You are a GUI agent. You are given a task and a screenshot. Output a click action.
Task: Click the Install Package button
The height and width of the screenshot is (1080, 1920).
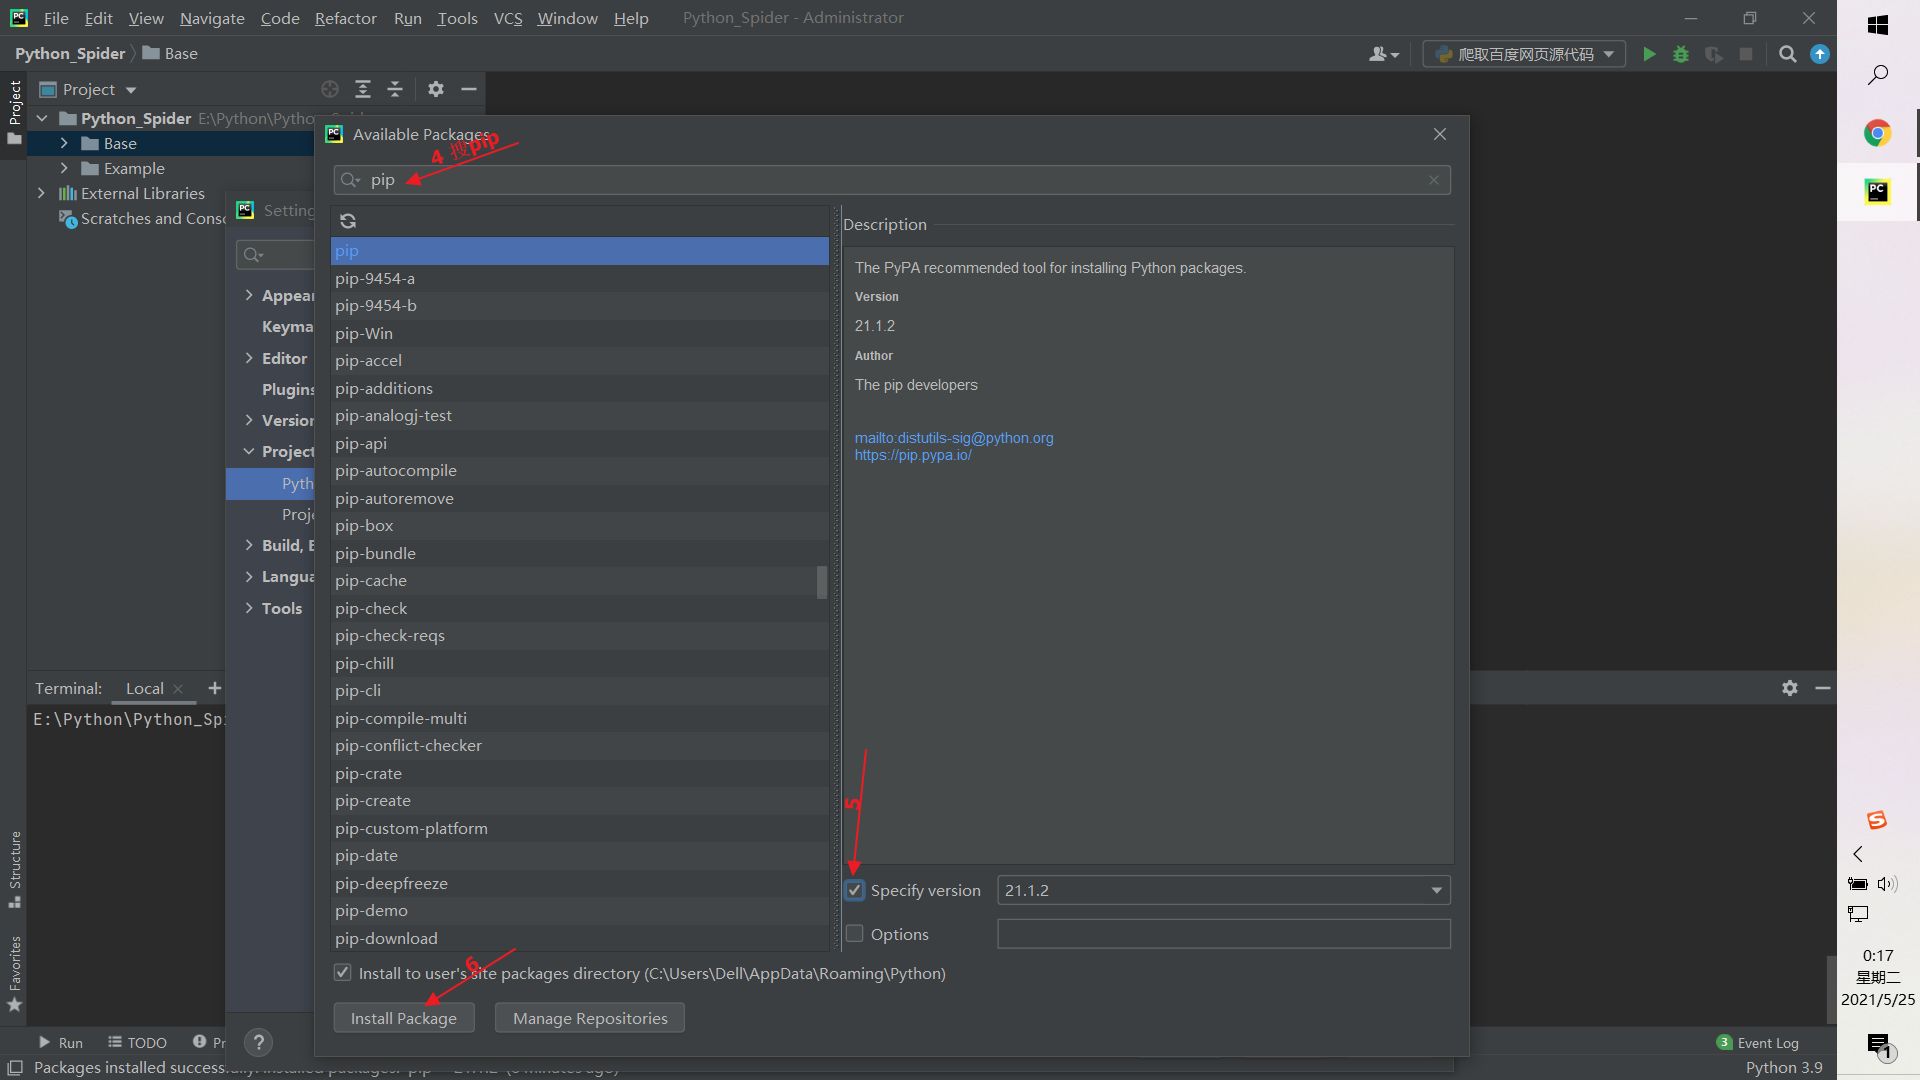click(x=403, y=1018)
